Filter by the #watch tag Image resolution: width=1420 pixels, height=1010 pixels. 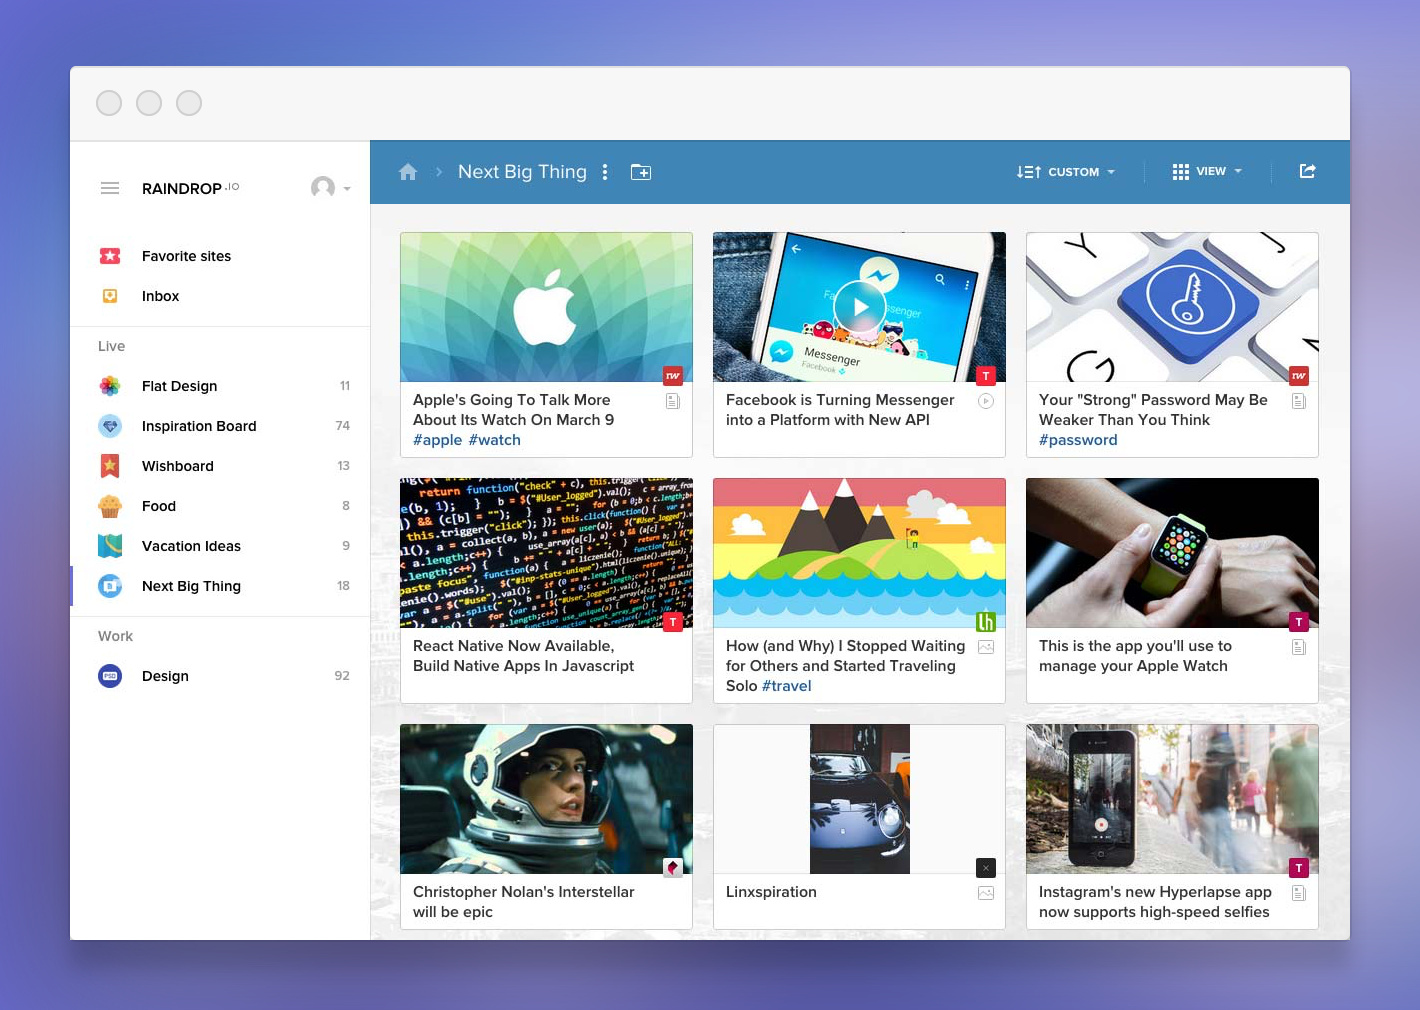coord(494,440)
